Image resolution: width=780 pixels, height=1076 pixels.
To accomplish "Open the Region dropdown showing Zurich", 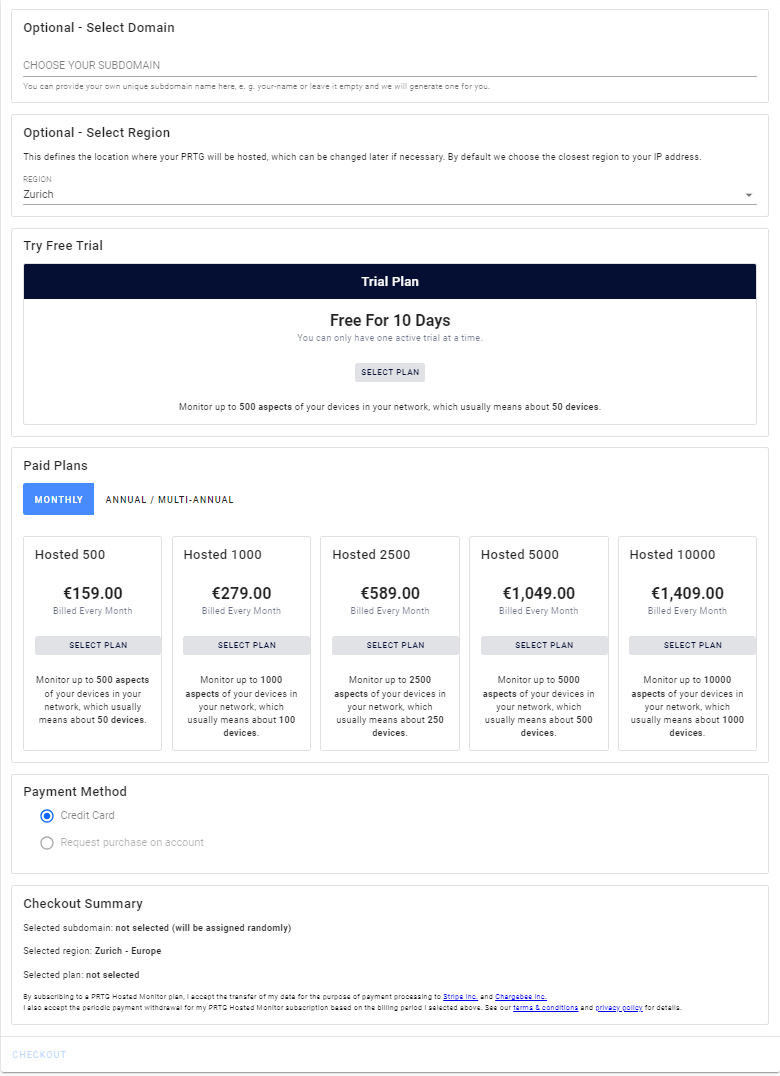I will [380, 194].
